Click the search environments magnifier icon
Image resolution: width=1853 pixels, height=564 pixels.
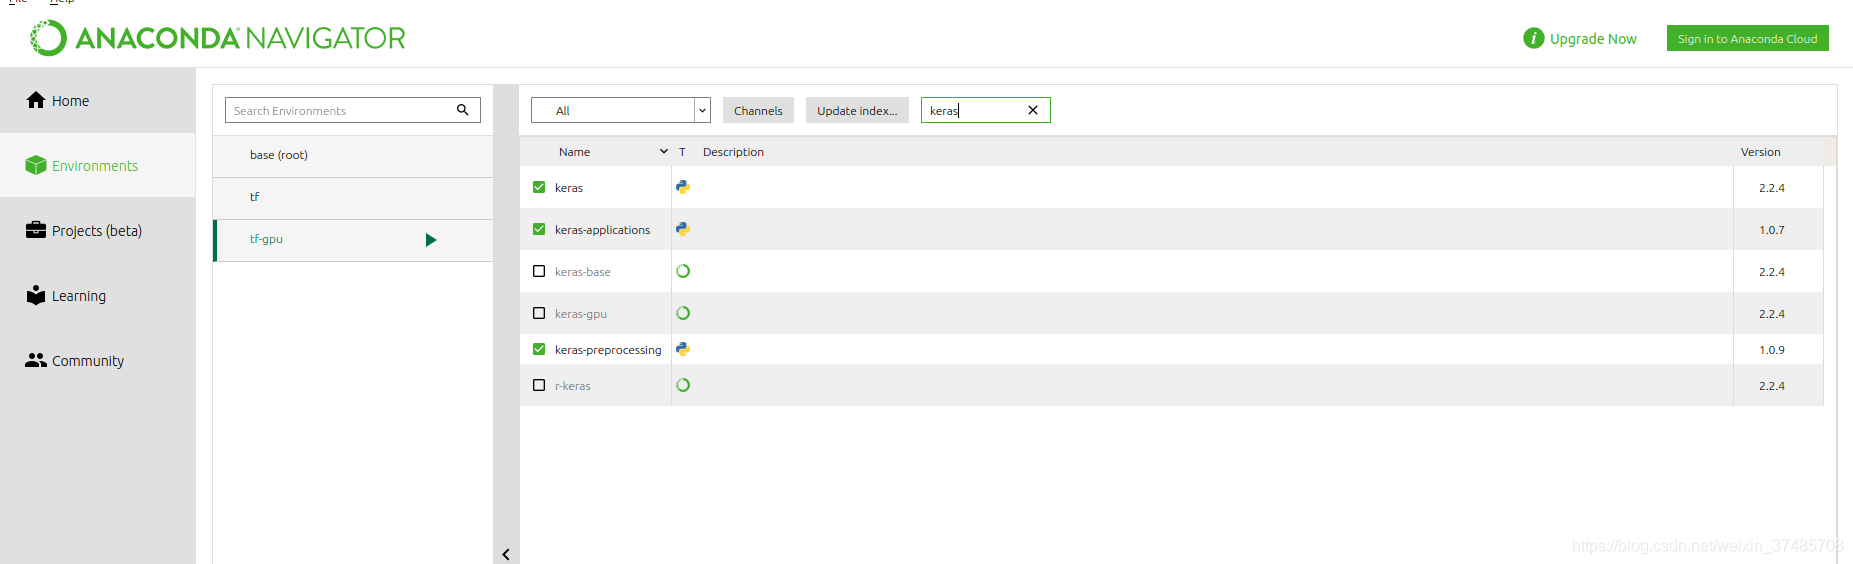pyautogui.click(x=463, y=110)
